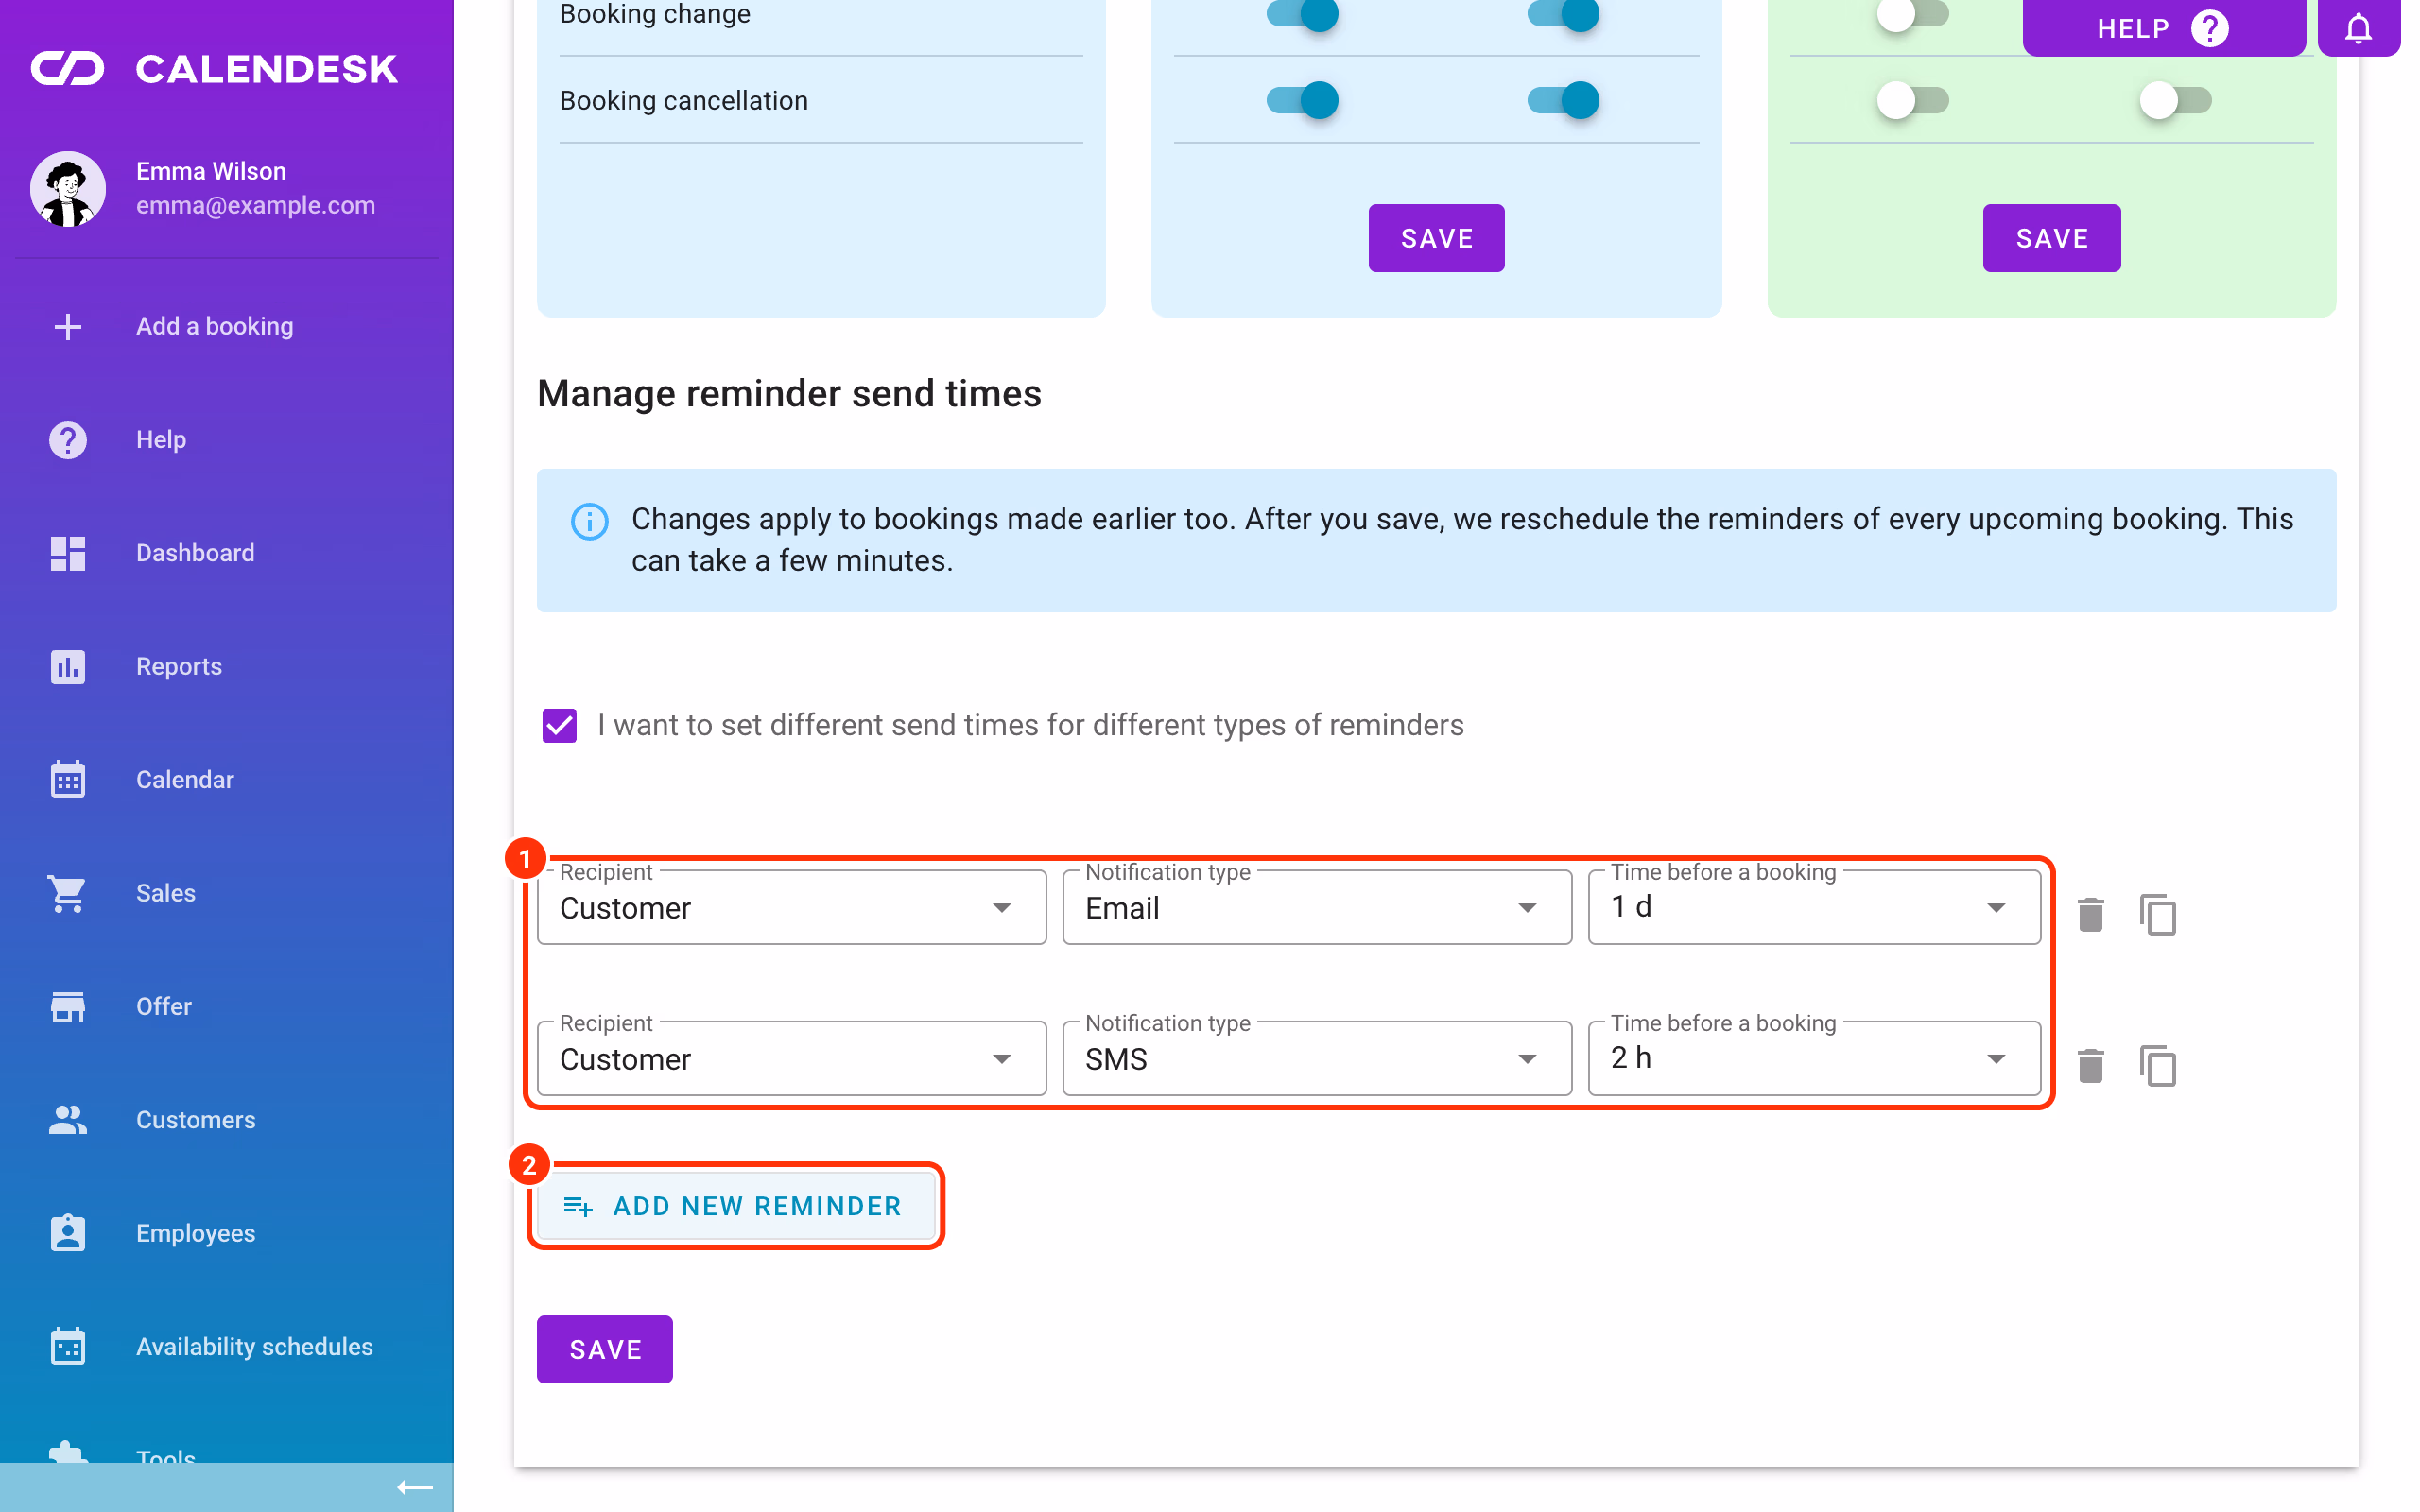Open Recipient dropdown in SMS reminder row
Image resolution: width=2420 pixels, height=1512 pixels.
pos(791,1058)
